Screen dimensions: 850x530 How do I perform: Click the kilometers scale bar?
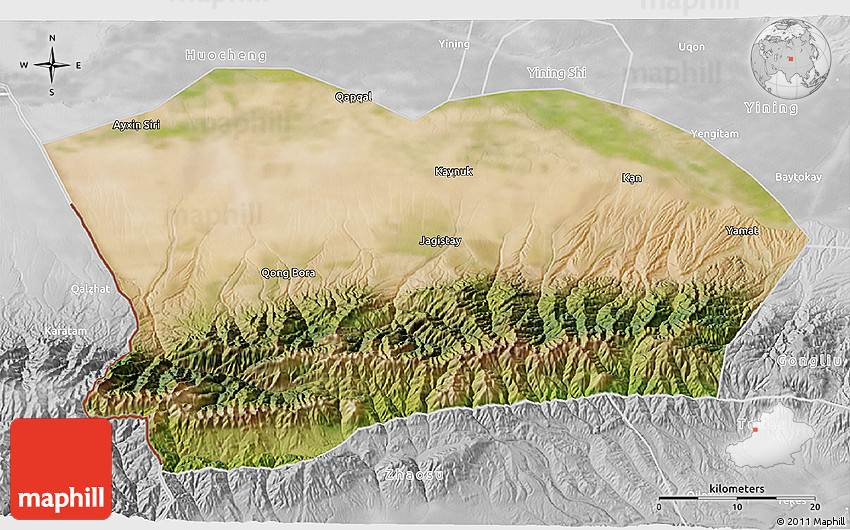[x=736, y=496]
